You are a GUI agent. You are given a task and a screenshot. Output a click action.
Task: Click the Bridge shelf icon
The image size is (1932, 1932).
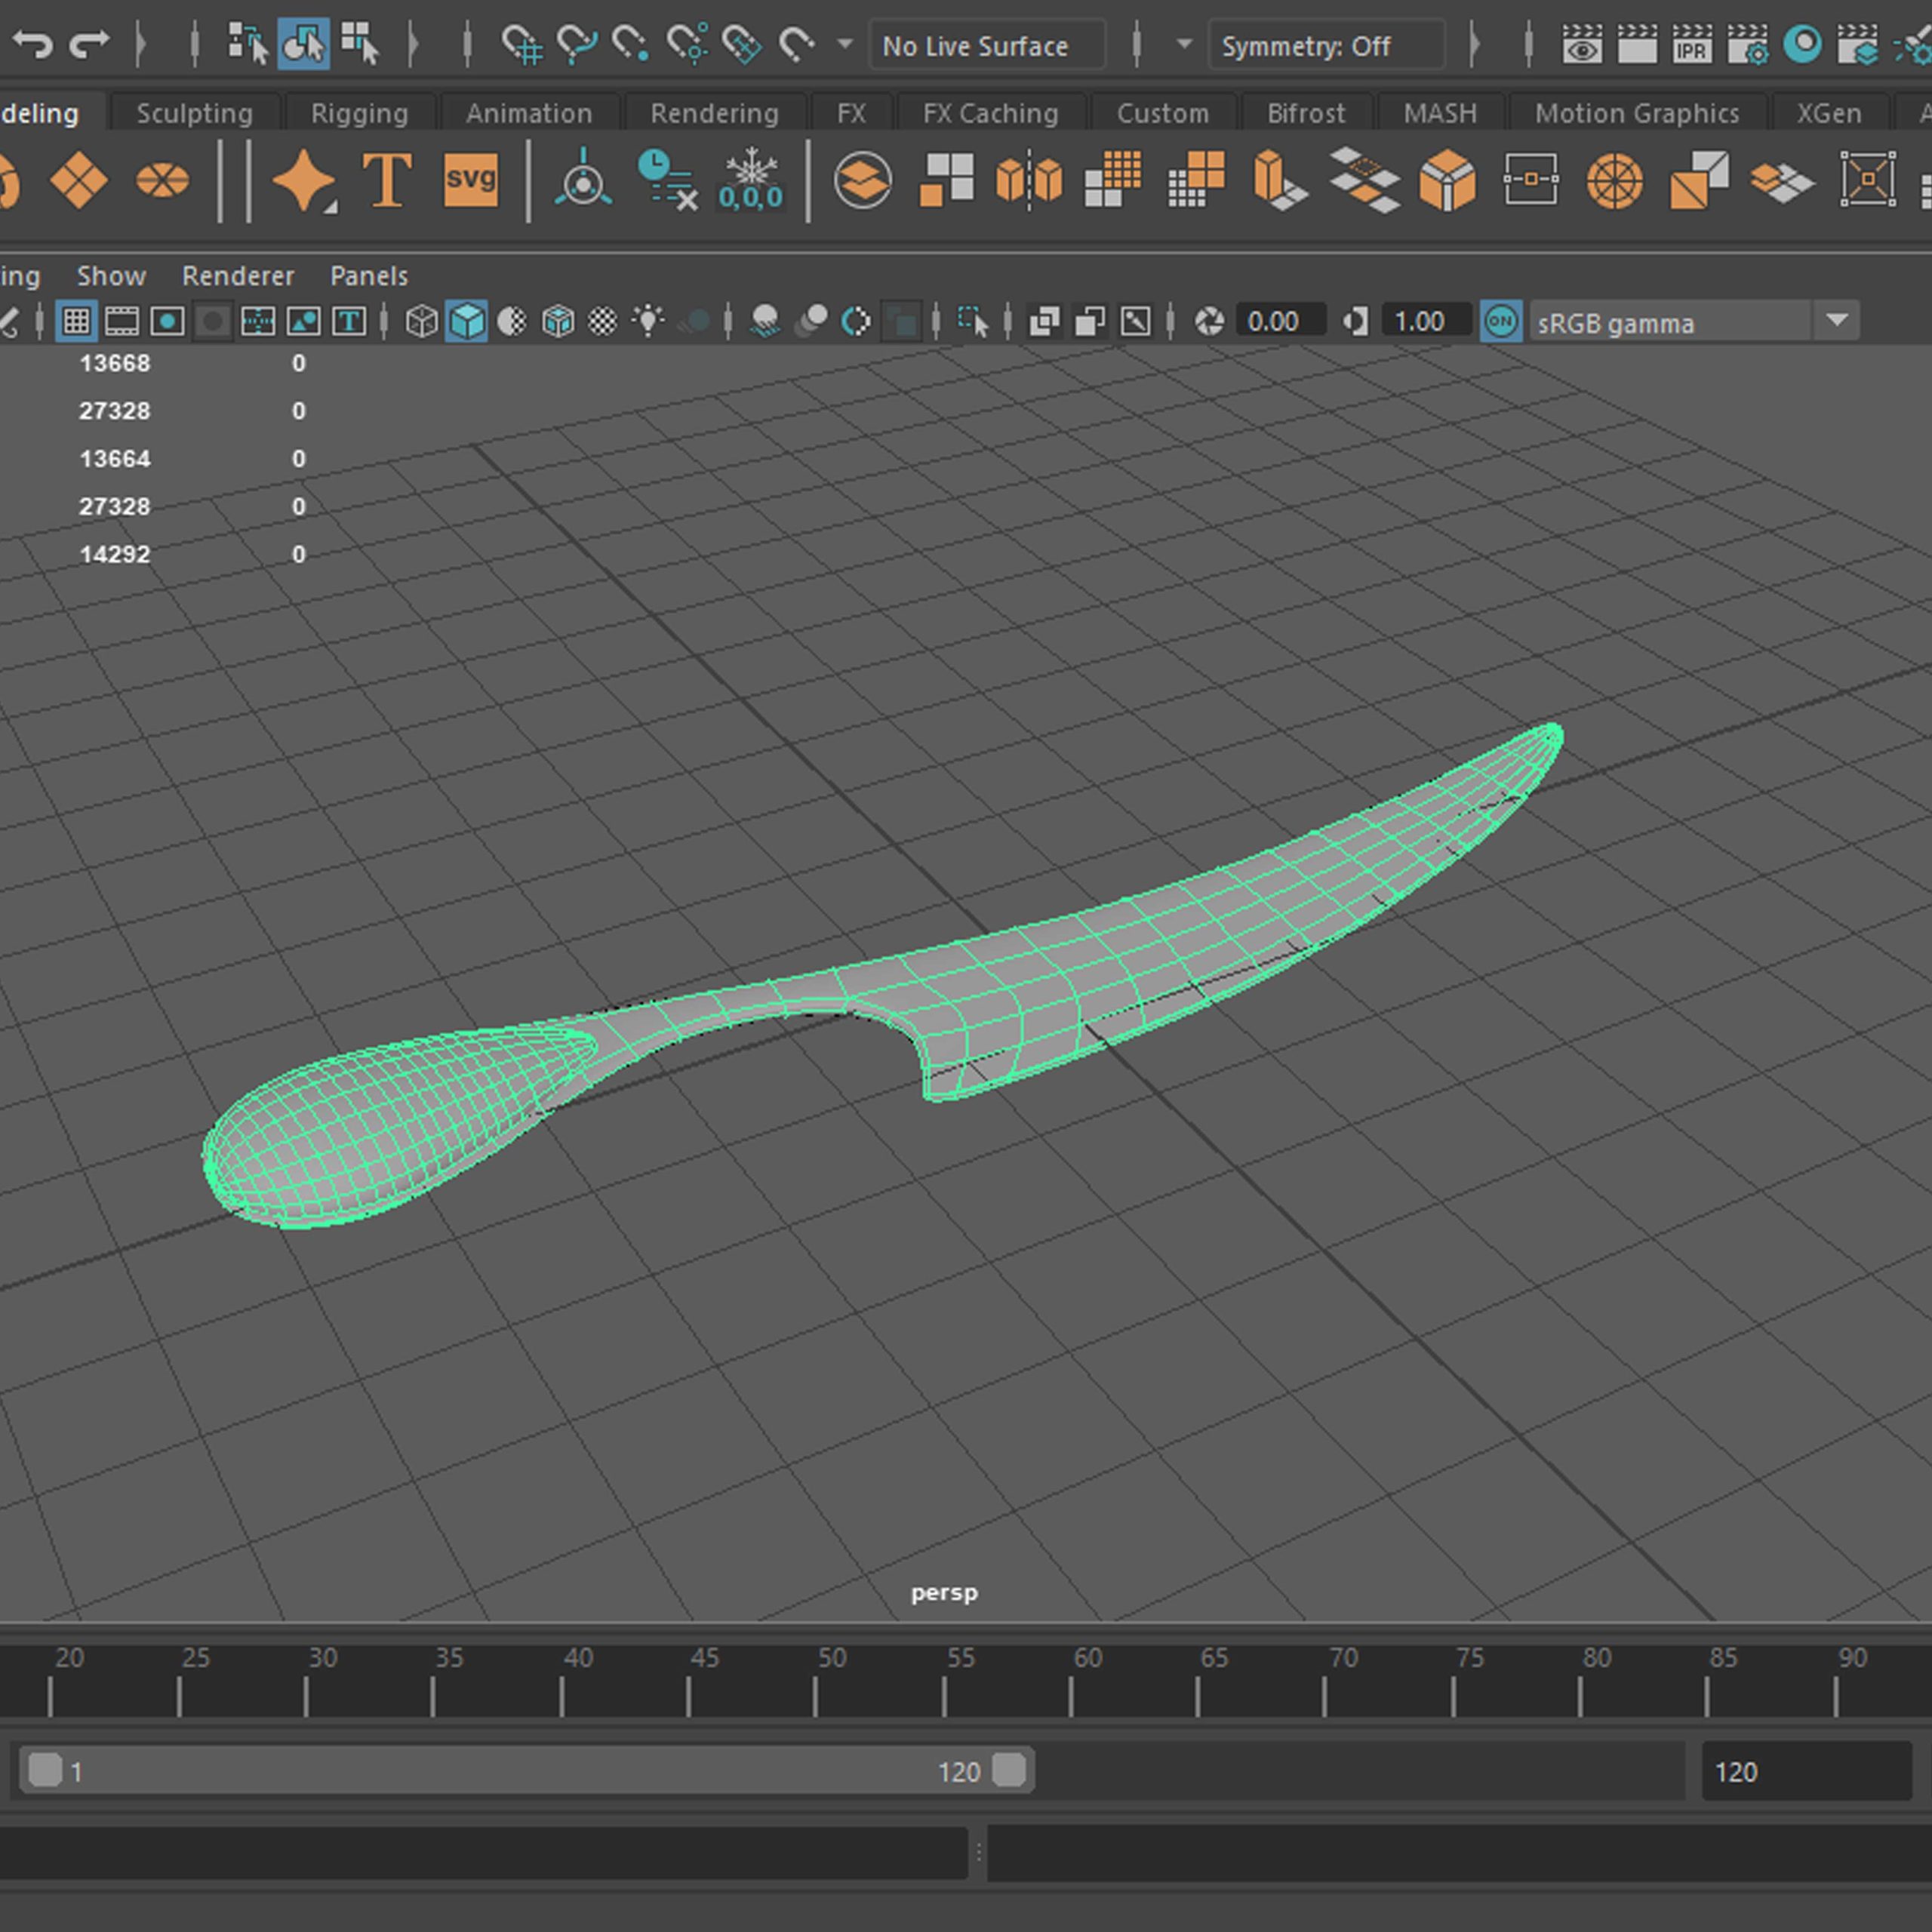[1364, 181]
